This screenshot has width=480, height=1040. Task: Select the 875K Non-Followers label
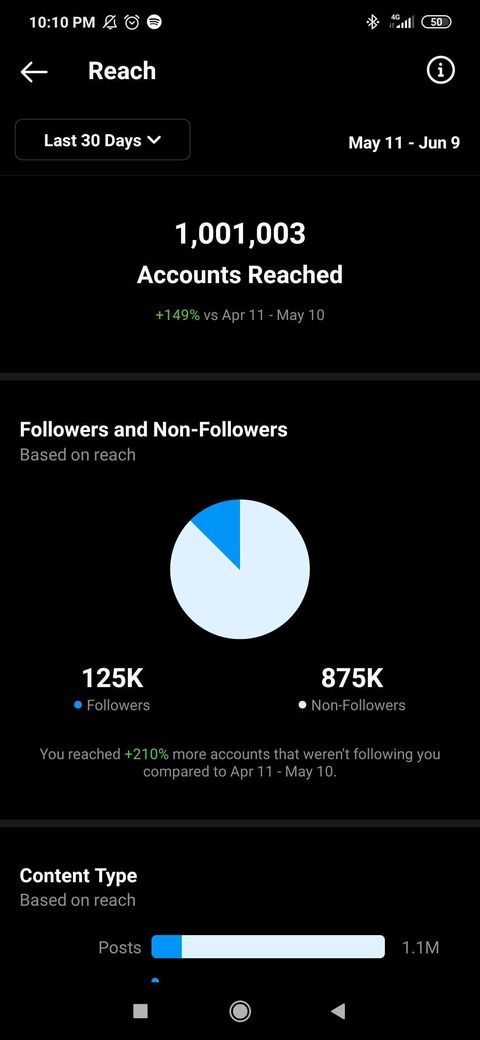[x=352, y=690]
